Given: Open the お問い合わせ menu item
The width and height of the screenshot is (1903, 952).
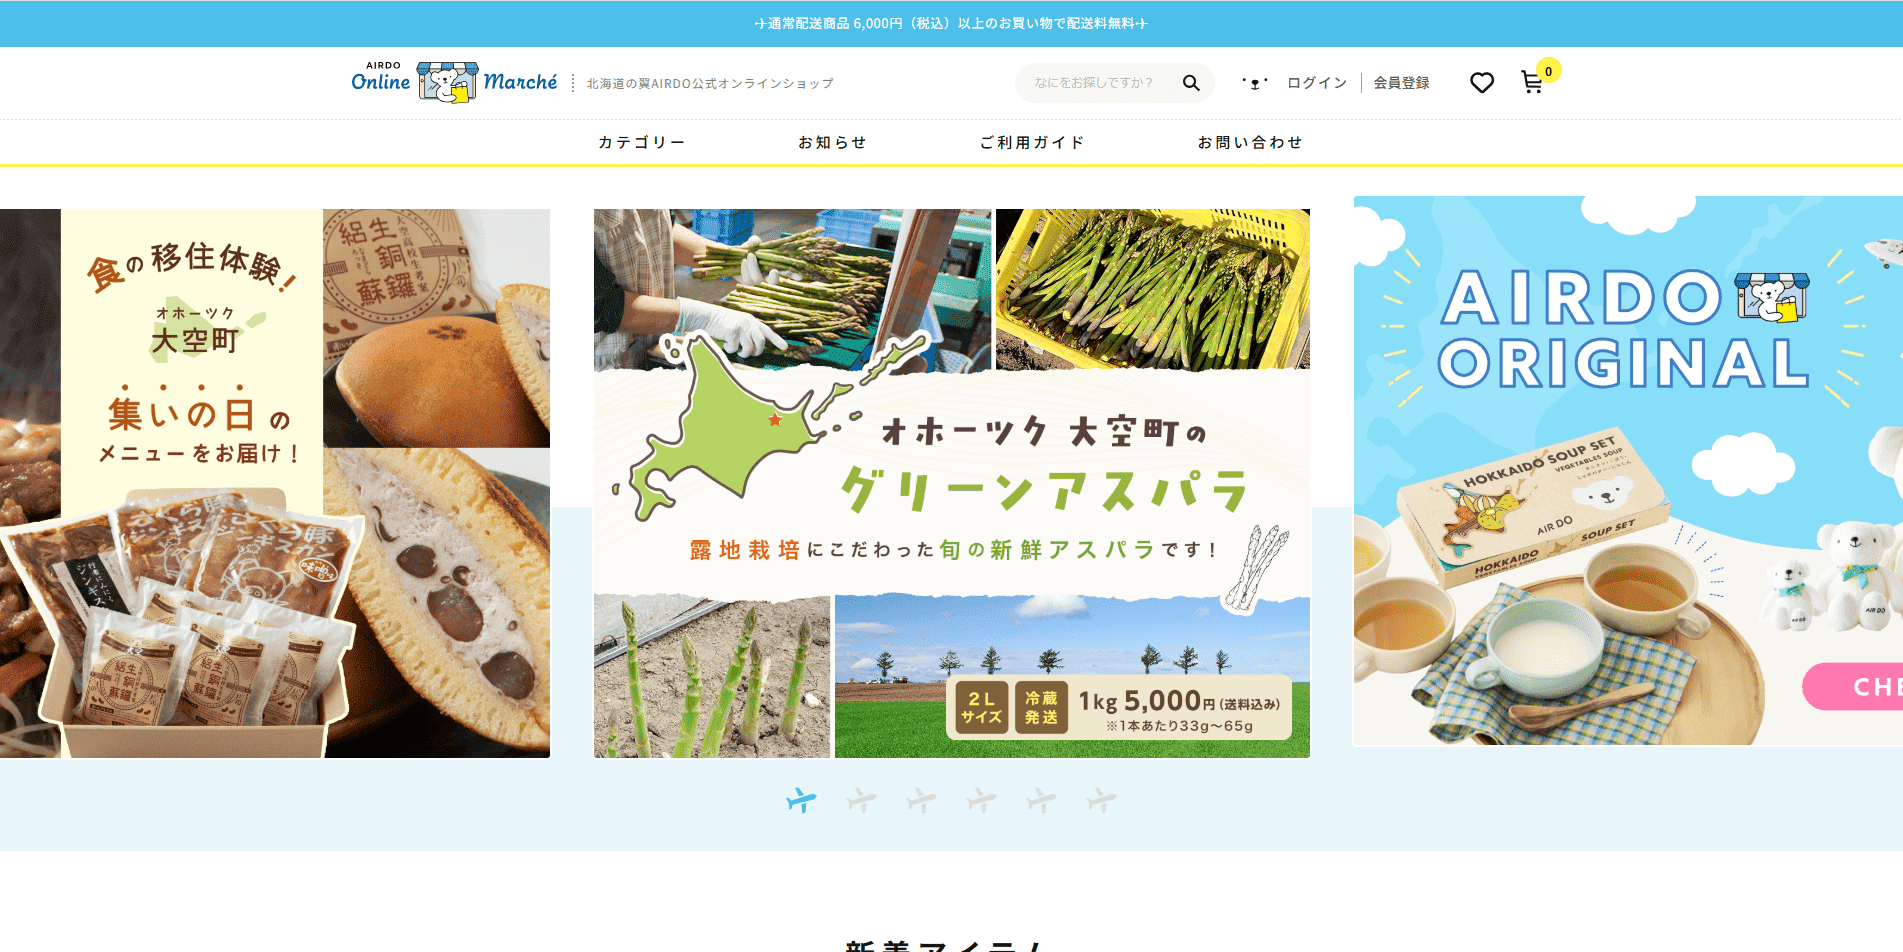Looking at the screenshot, I should pyautogui.click(x=1250, y=143).
